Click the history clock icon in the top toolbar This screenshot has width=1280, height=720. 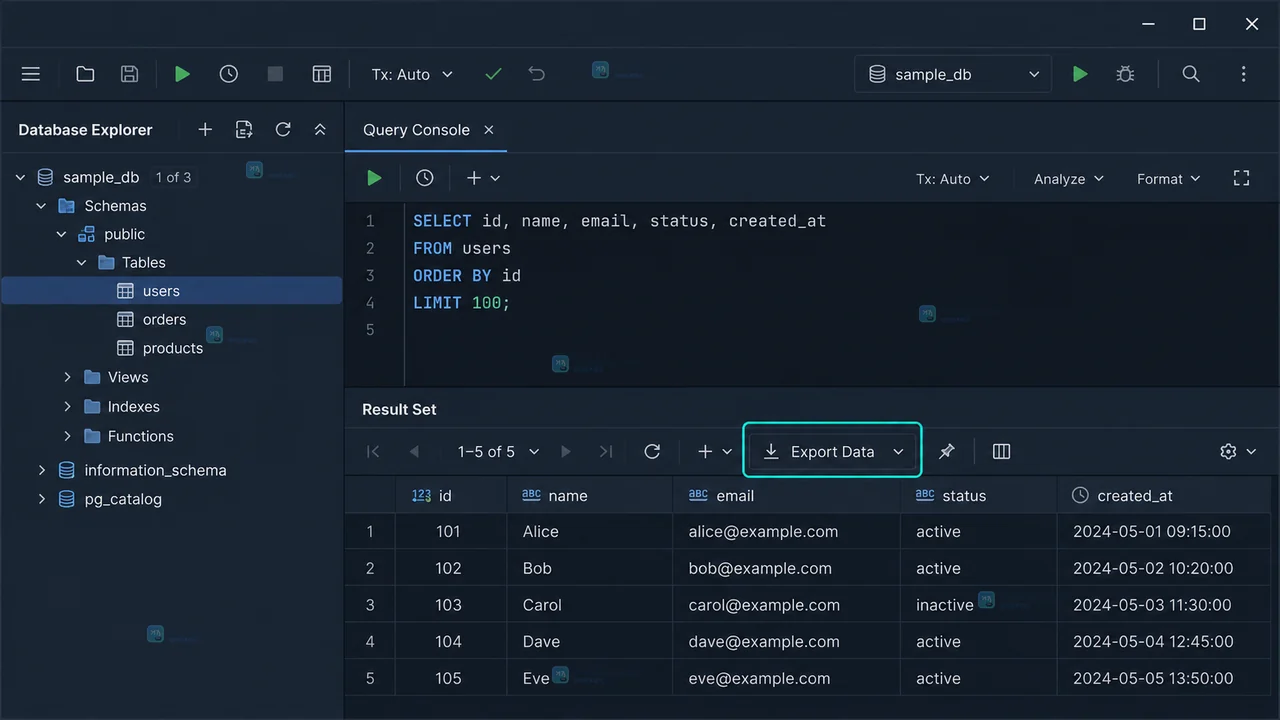[229, 74]
